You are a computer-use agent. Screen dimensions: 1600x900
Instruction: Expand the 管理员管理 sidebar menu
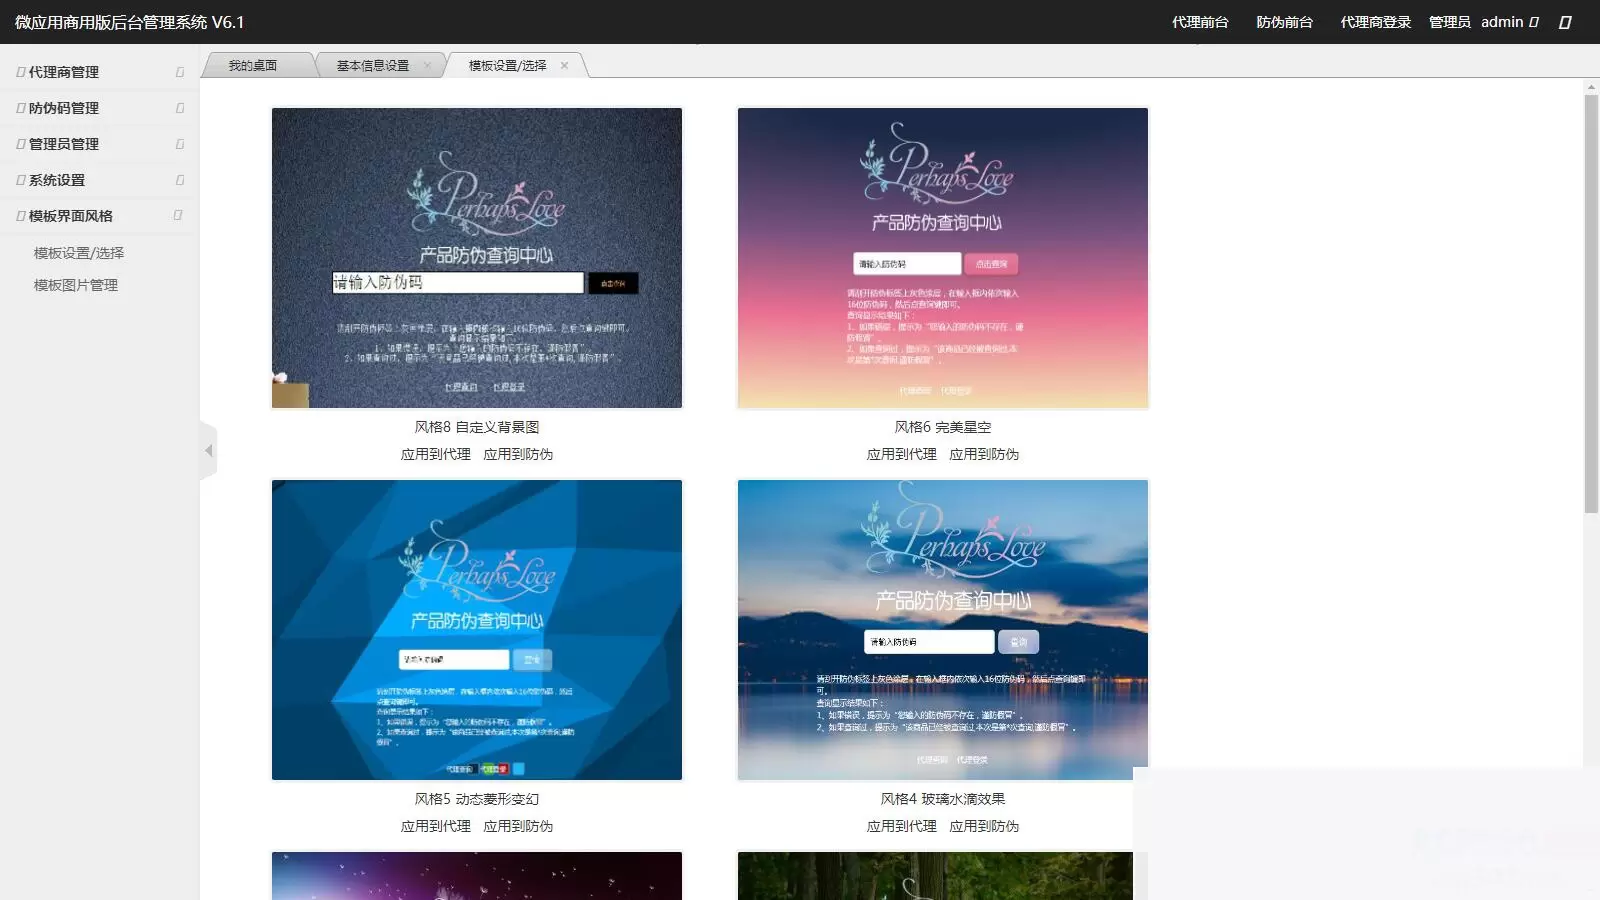click(99, 144)
